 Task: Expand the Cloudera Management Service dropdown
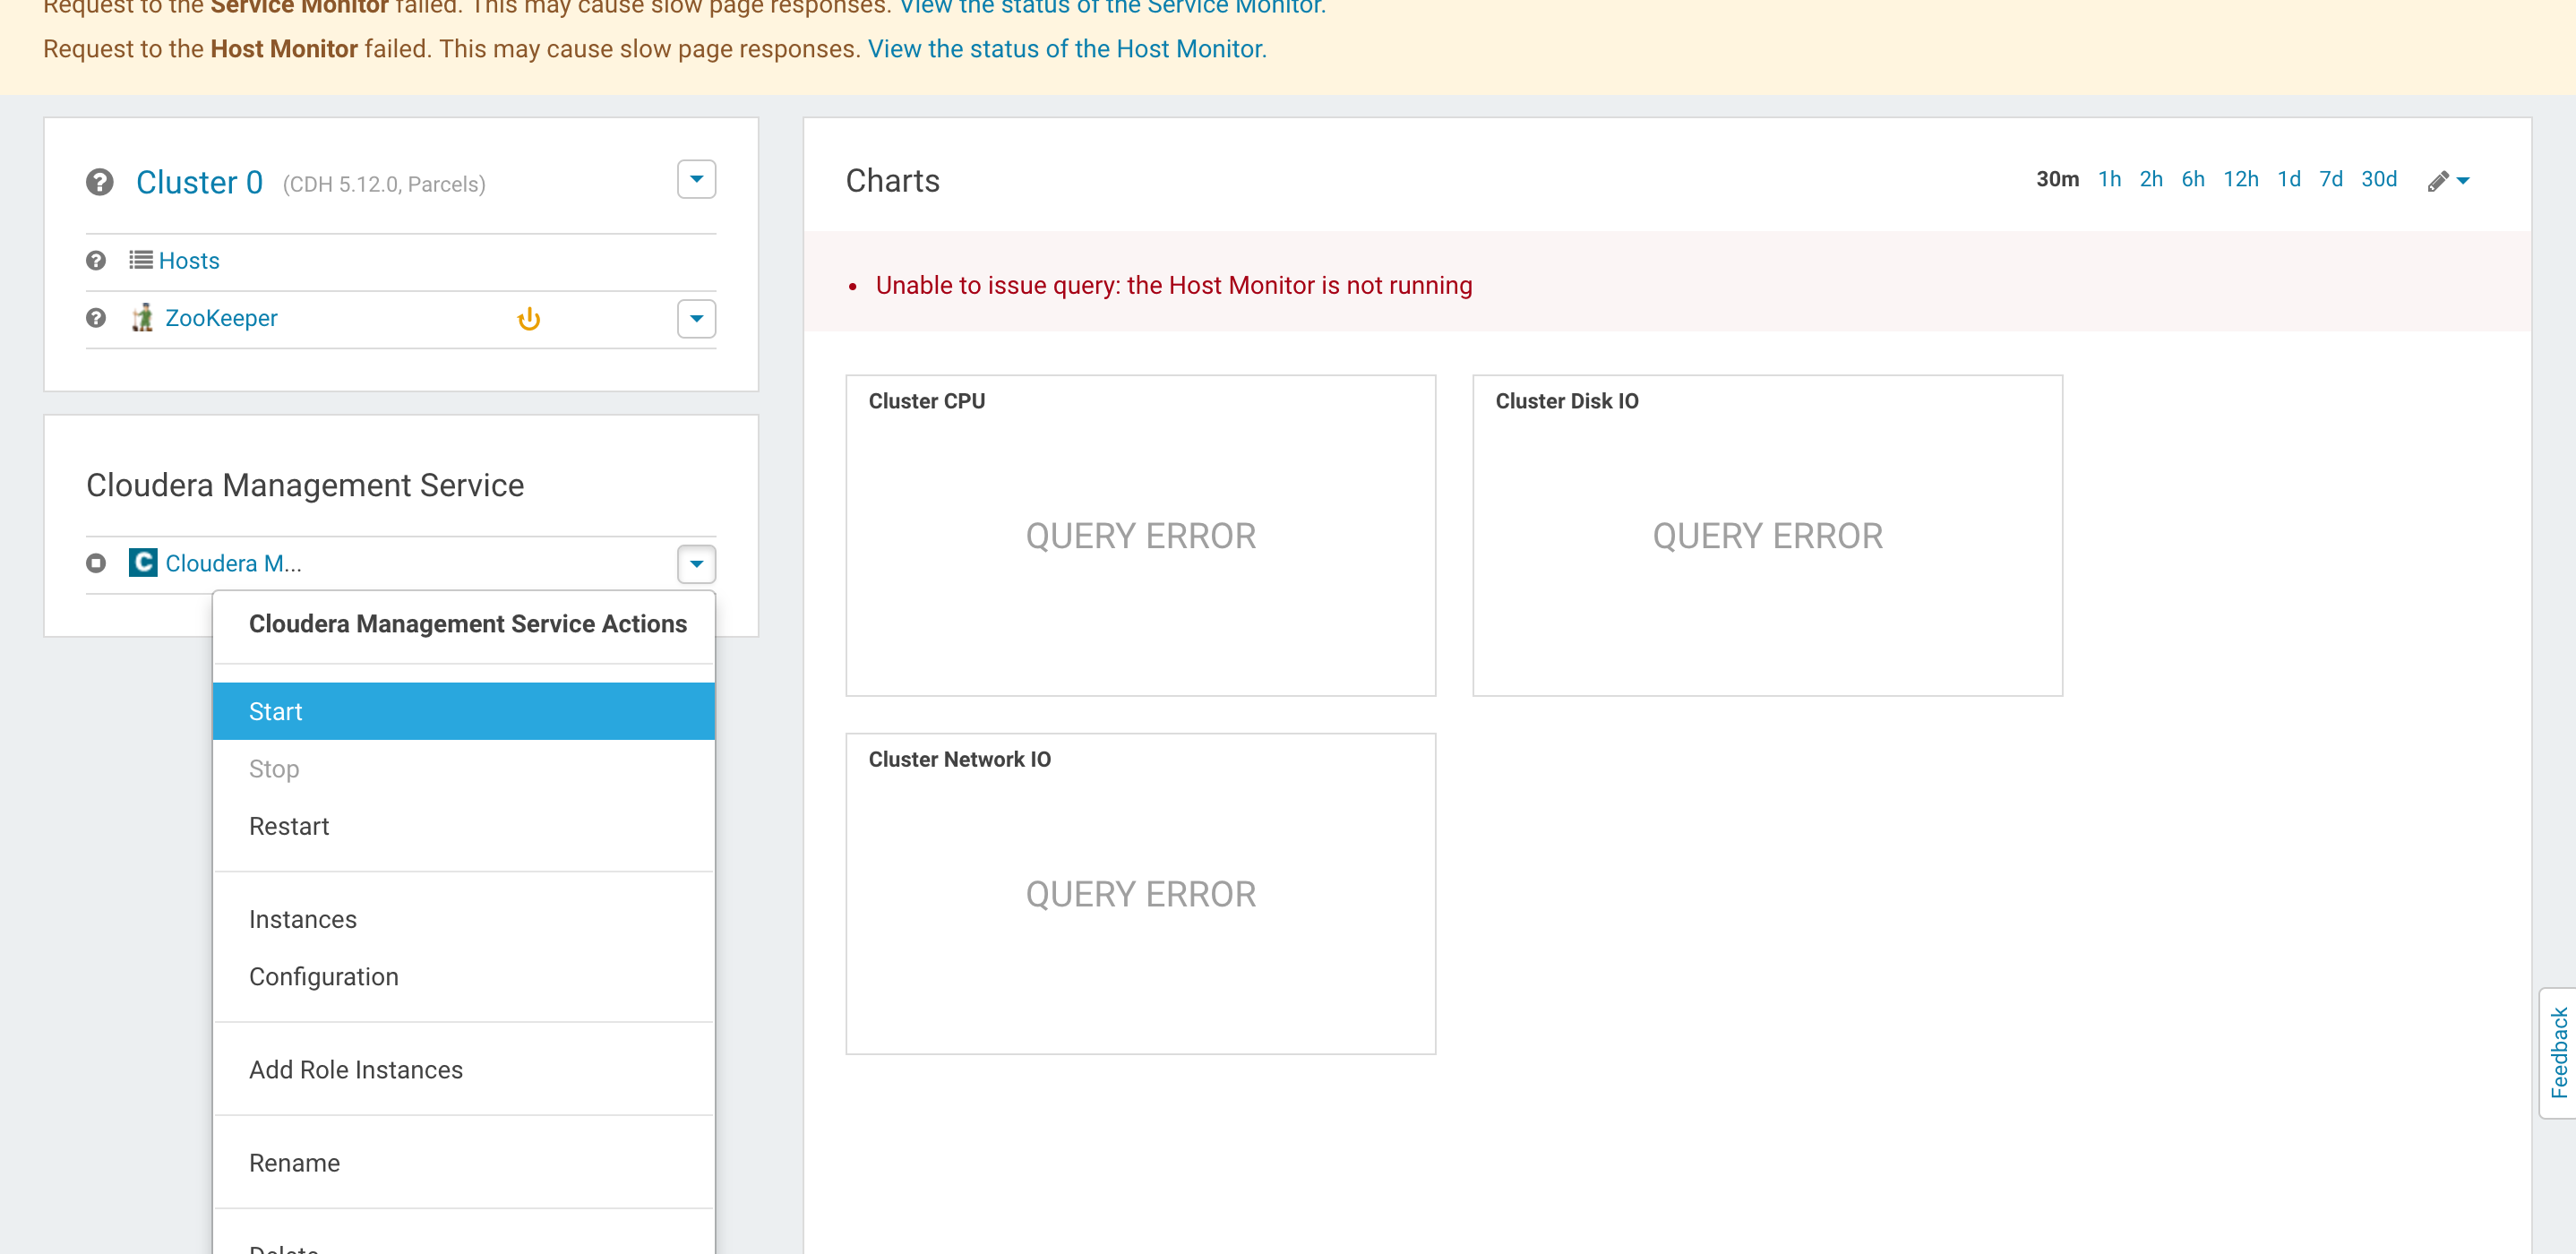pos(697,563)
